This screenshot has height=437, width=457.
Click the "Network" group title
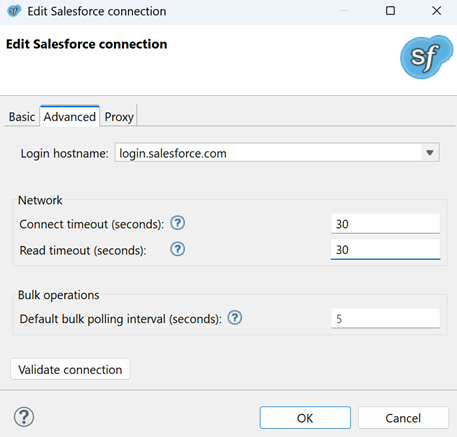coord(40,200)
